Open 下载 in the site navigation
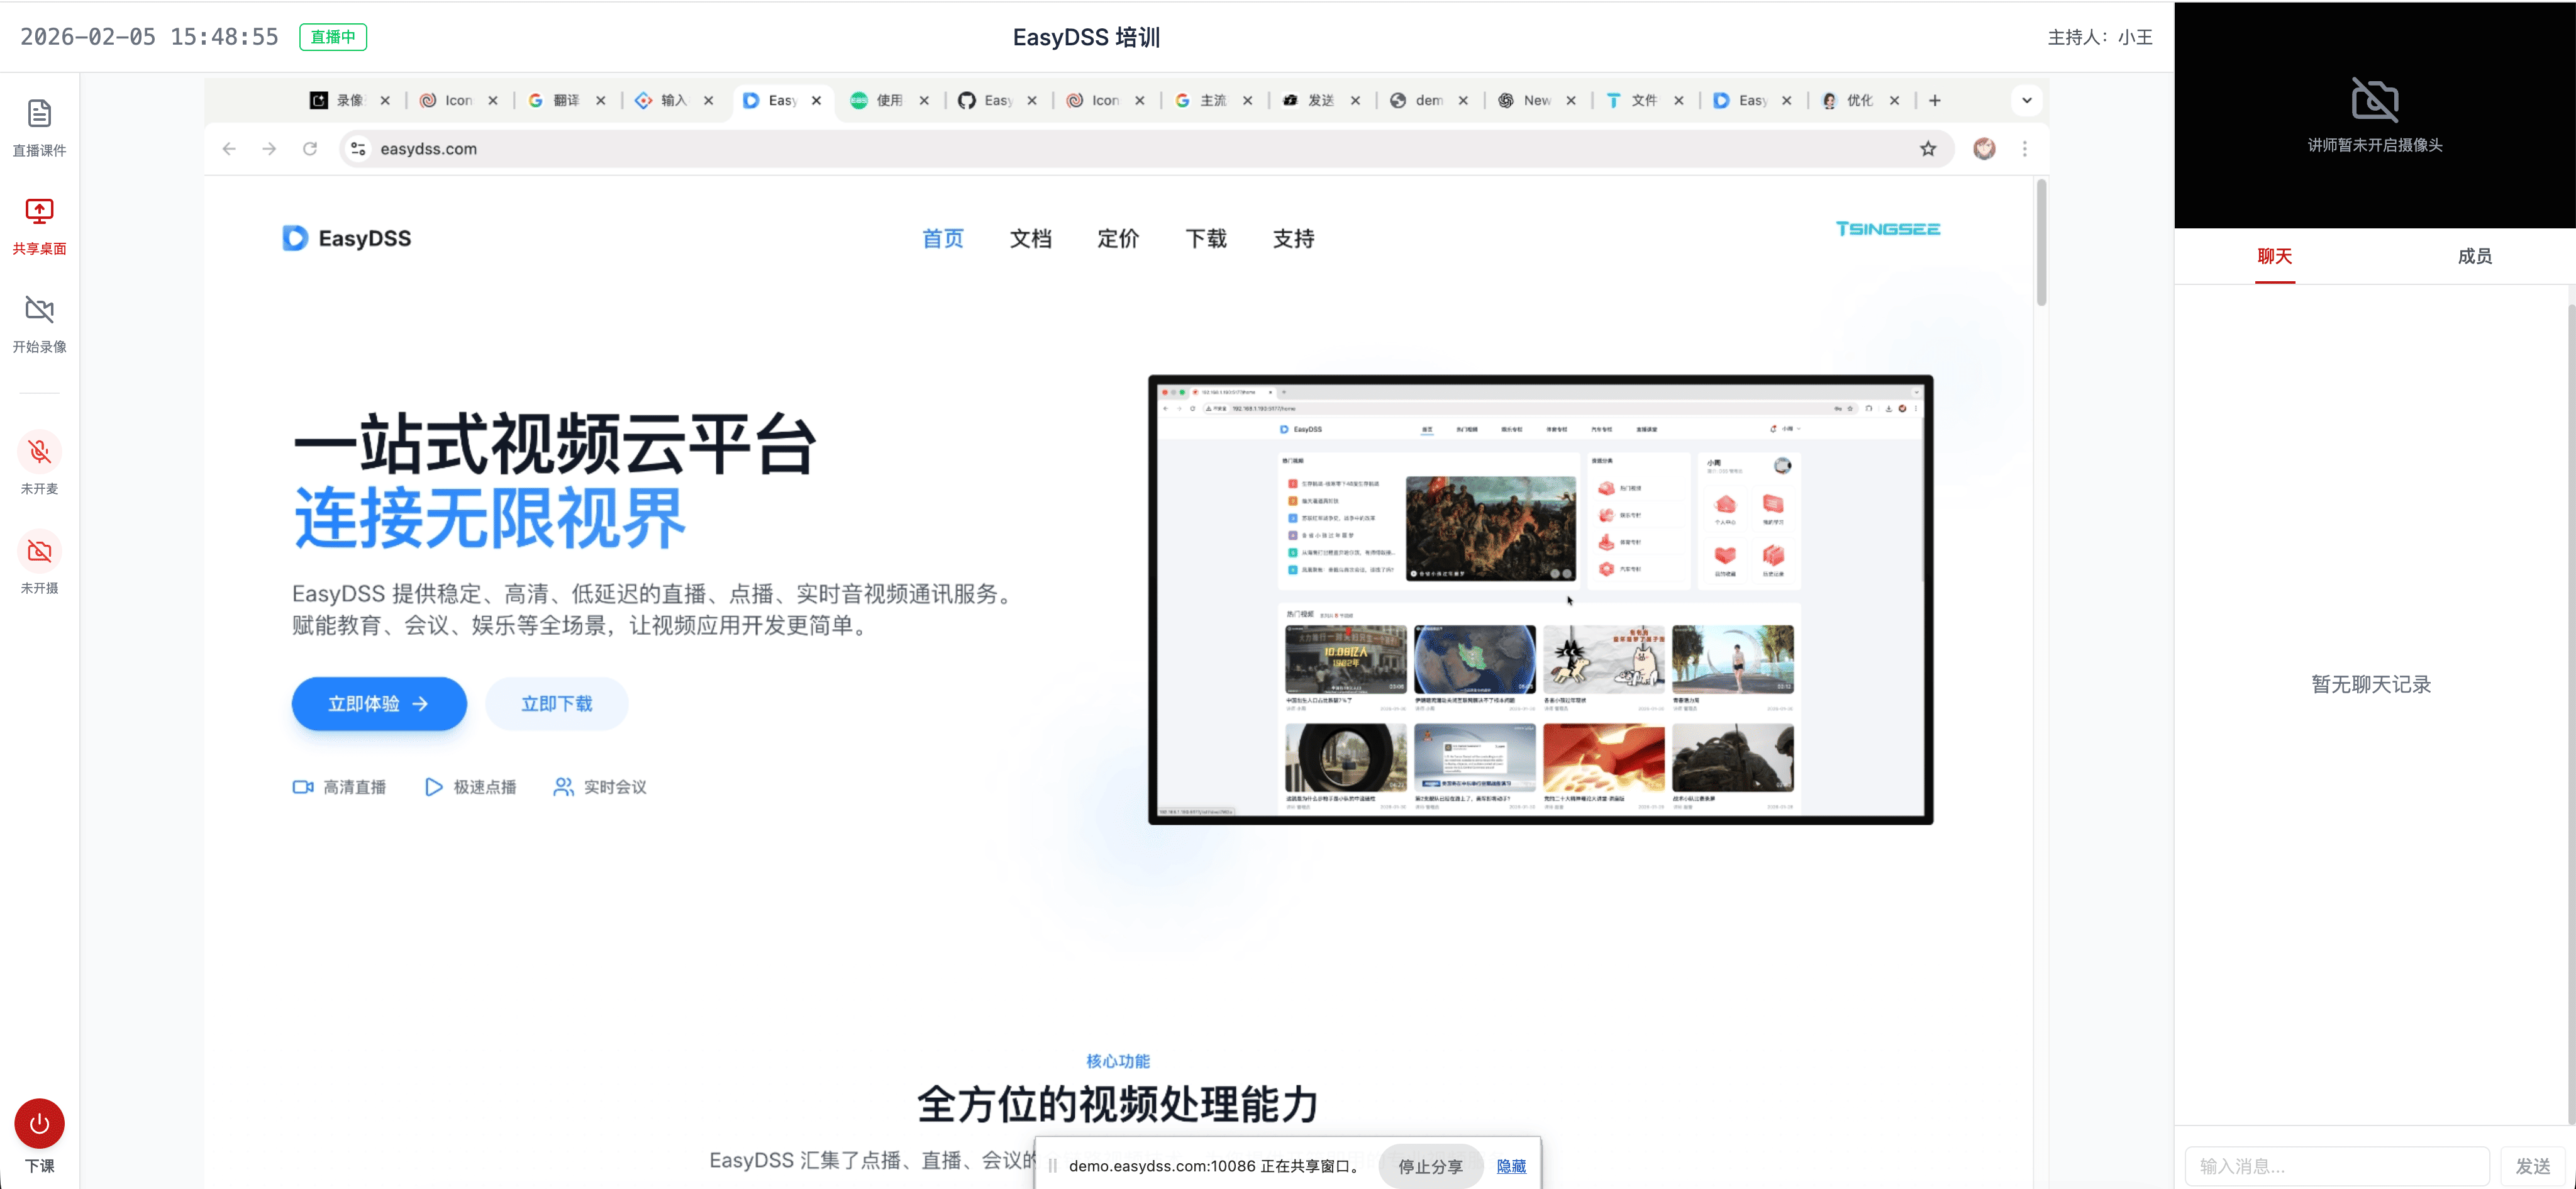 pos(1206,239)
